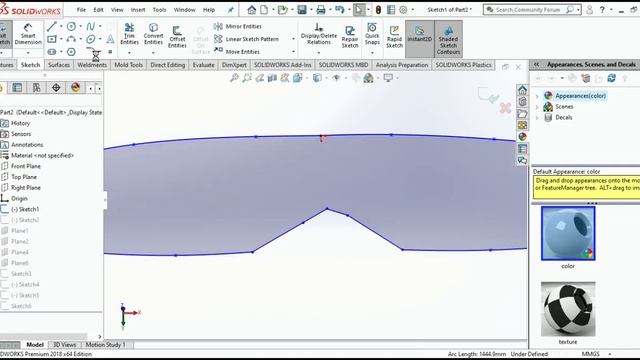640x360 pixels.
Task: Select the texture appearance thumbnail
Action: pyautogui.click(x=568, y=309)
